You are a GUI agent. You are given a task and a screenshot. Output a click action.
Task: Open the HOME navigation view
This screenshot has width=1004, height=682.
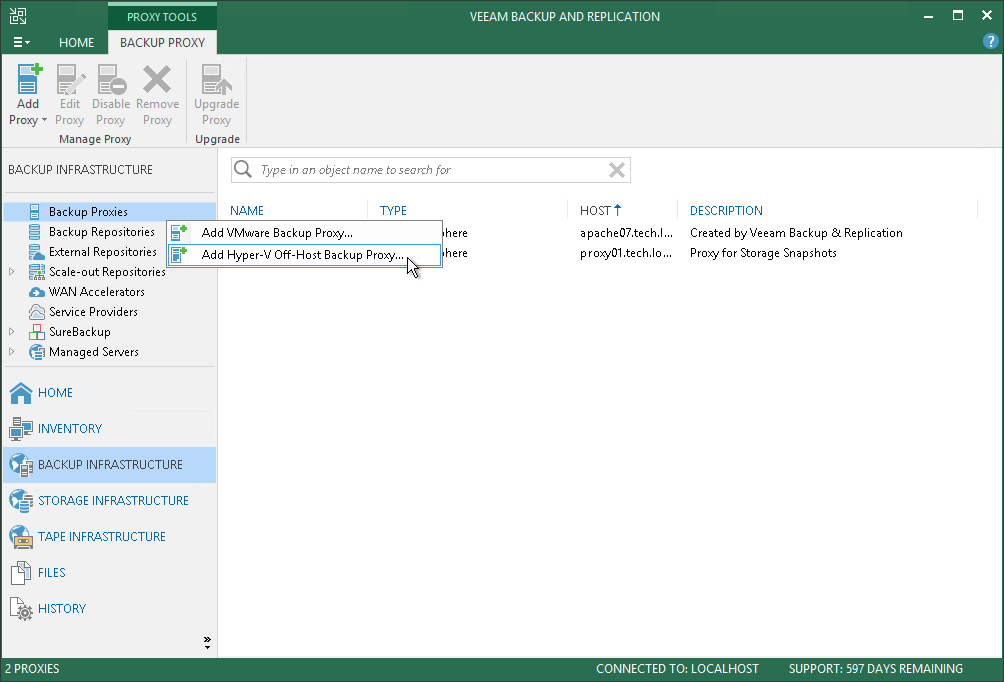[109, 393]
